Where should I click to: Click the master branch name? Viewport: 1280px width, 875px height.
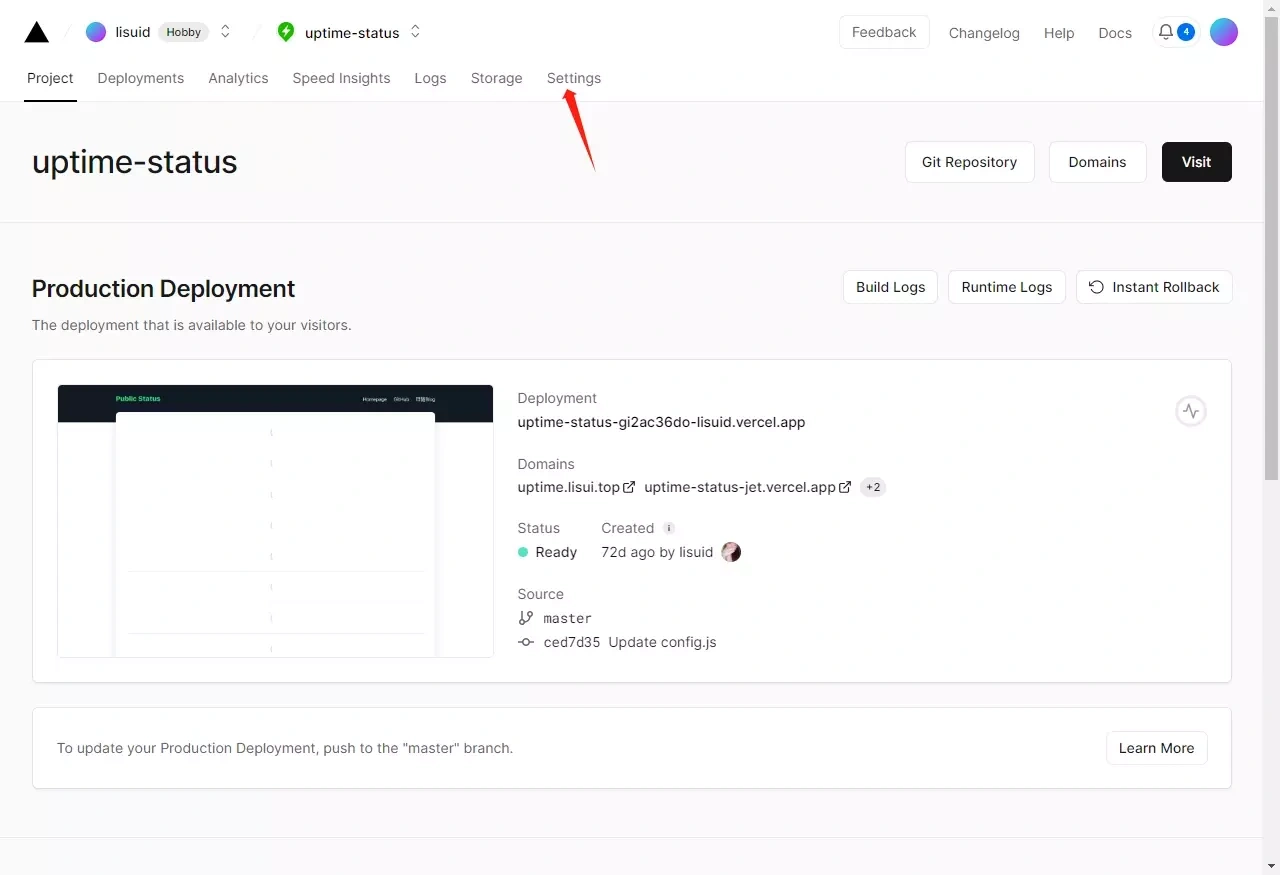(567, 618)
